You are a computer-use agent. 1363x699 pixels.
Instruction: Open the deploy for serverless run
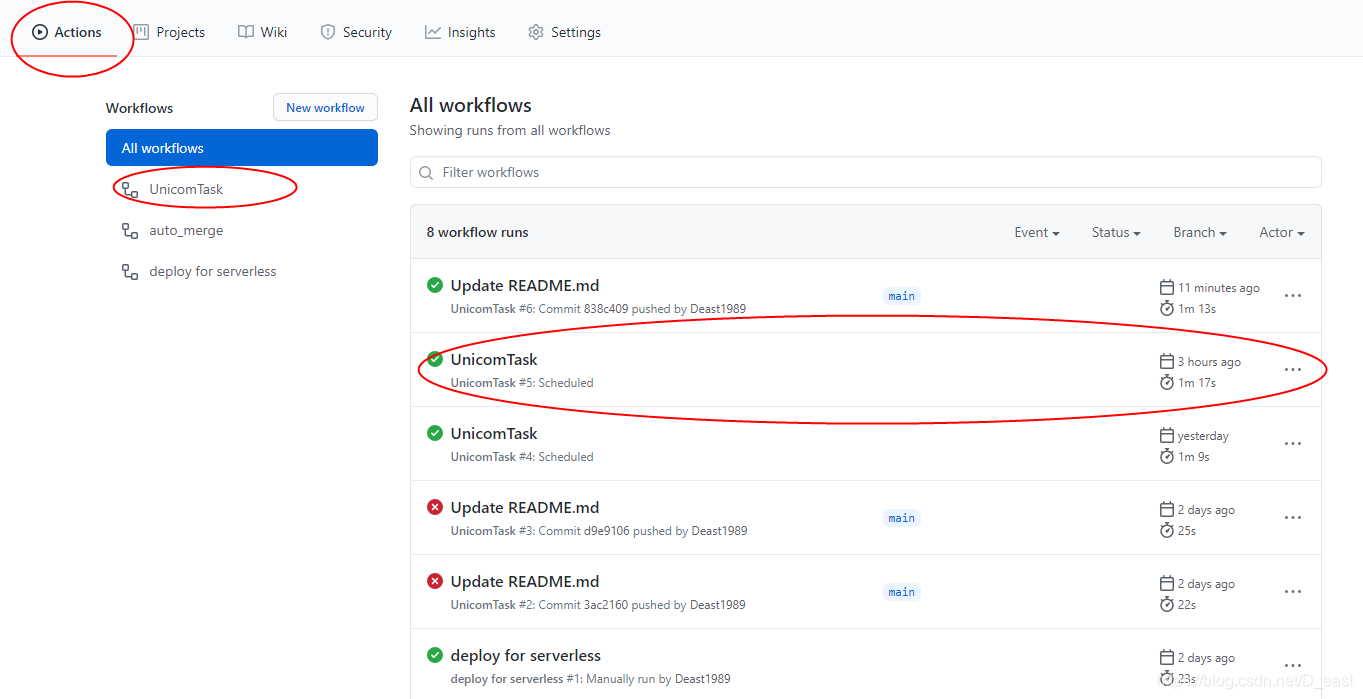point(526,655)
